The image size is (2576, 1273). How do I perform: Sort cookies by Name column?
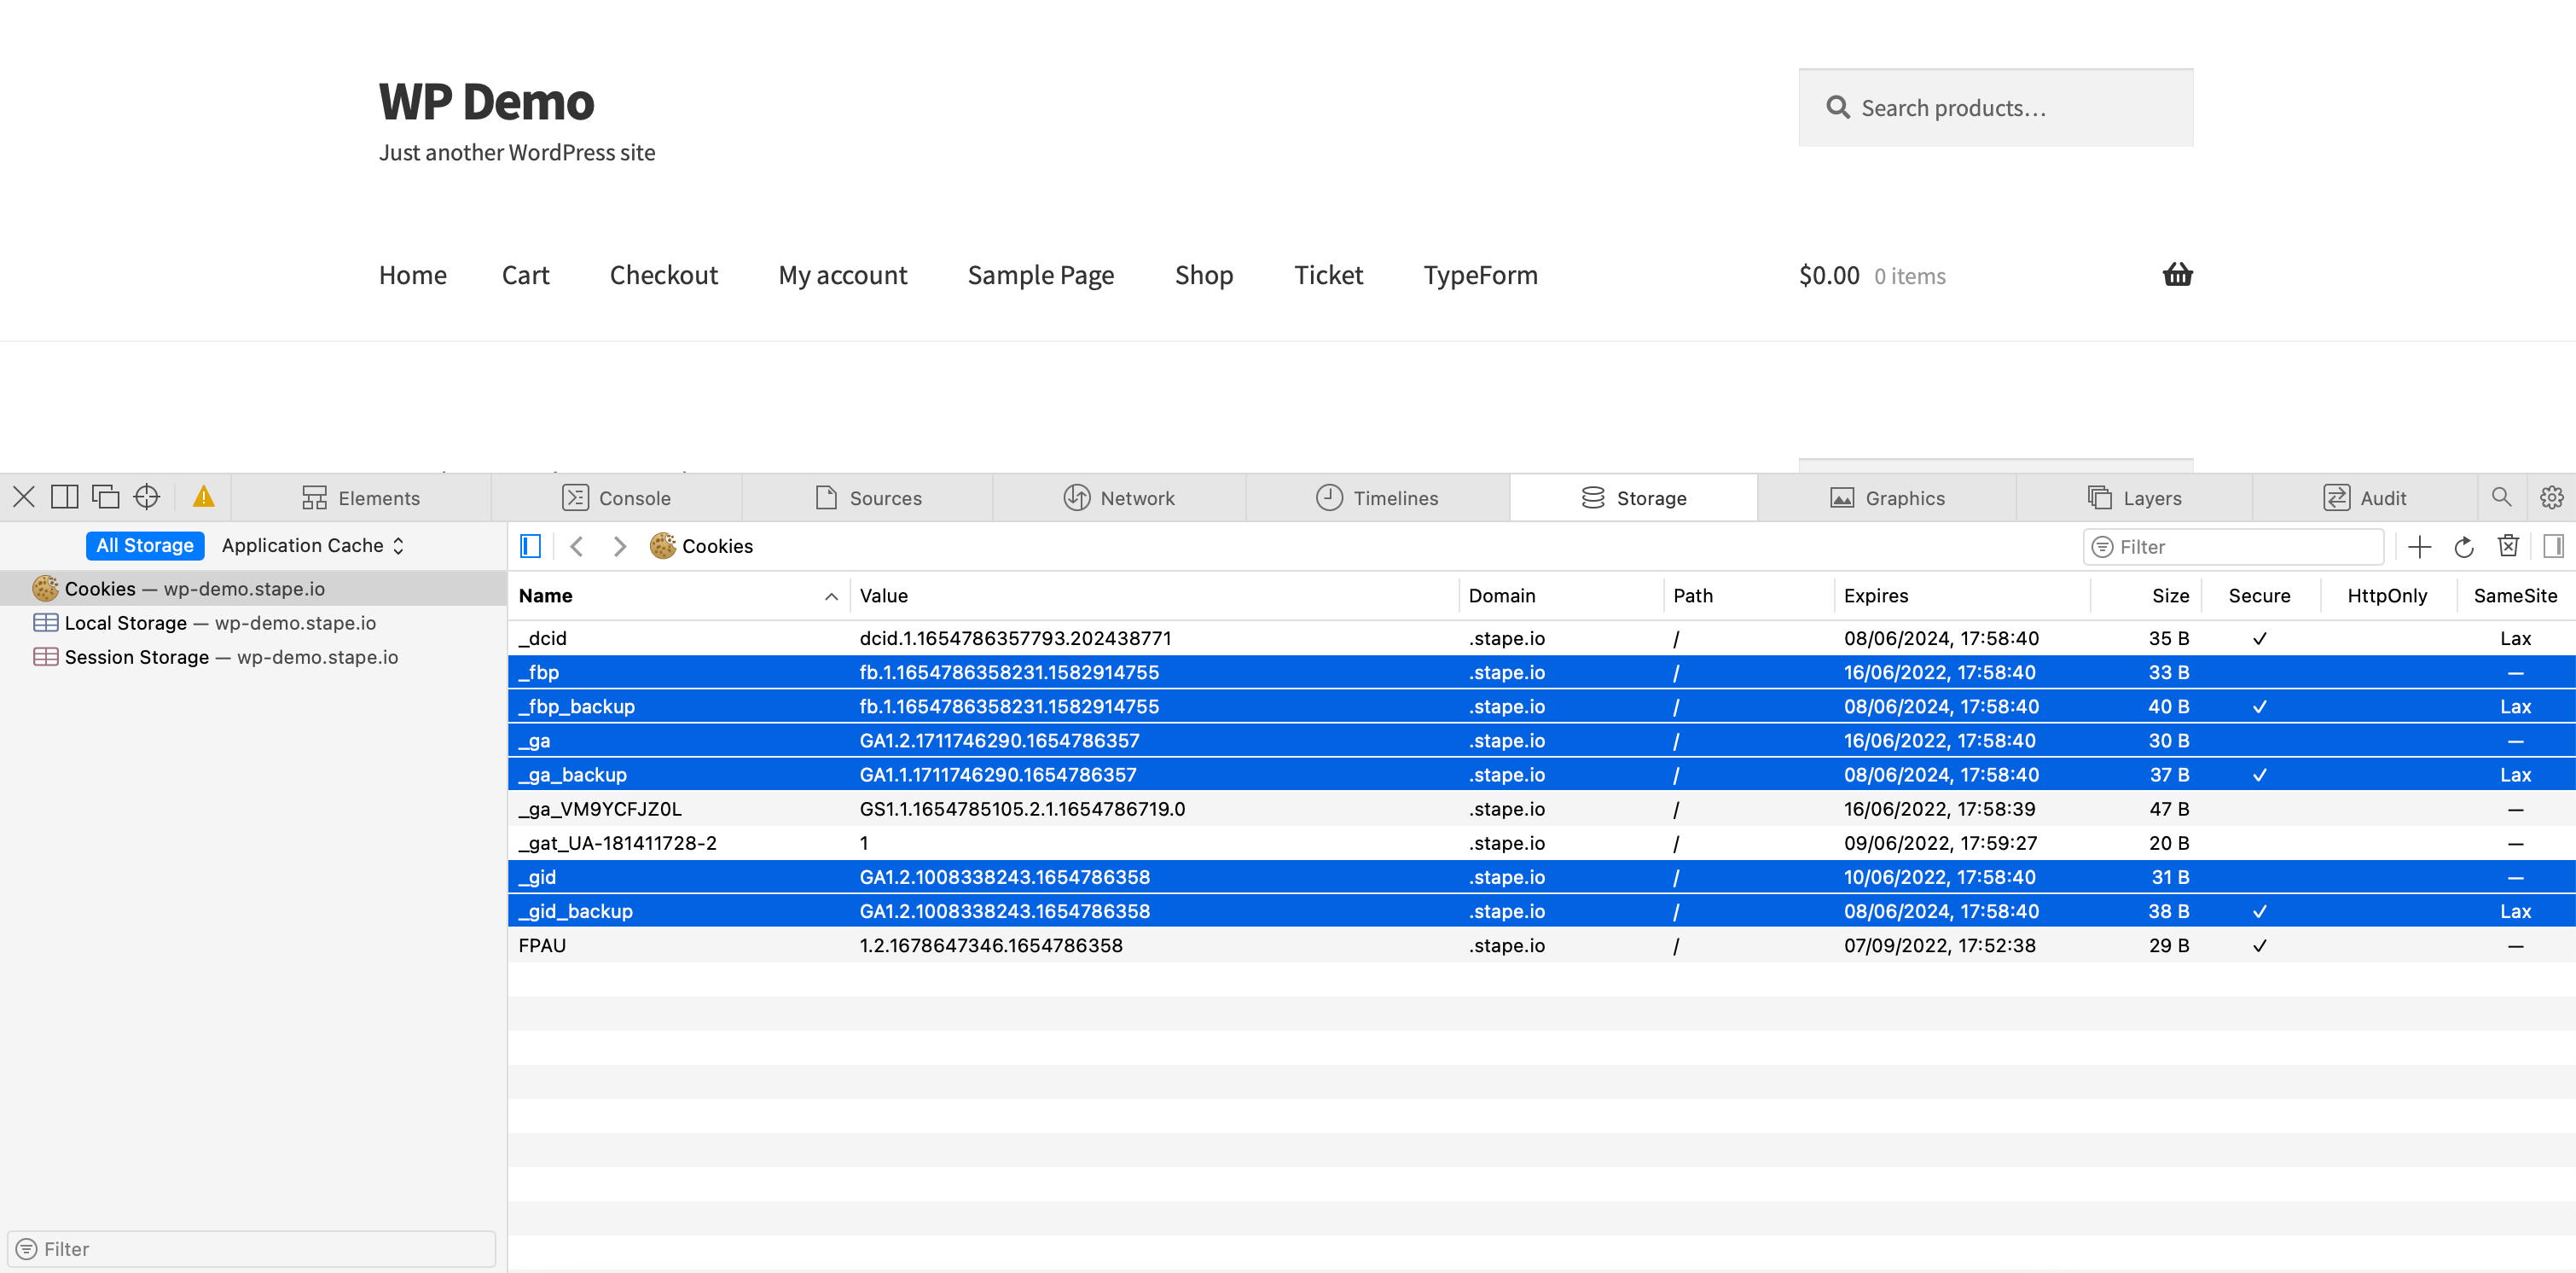click(x=679, y=596)
